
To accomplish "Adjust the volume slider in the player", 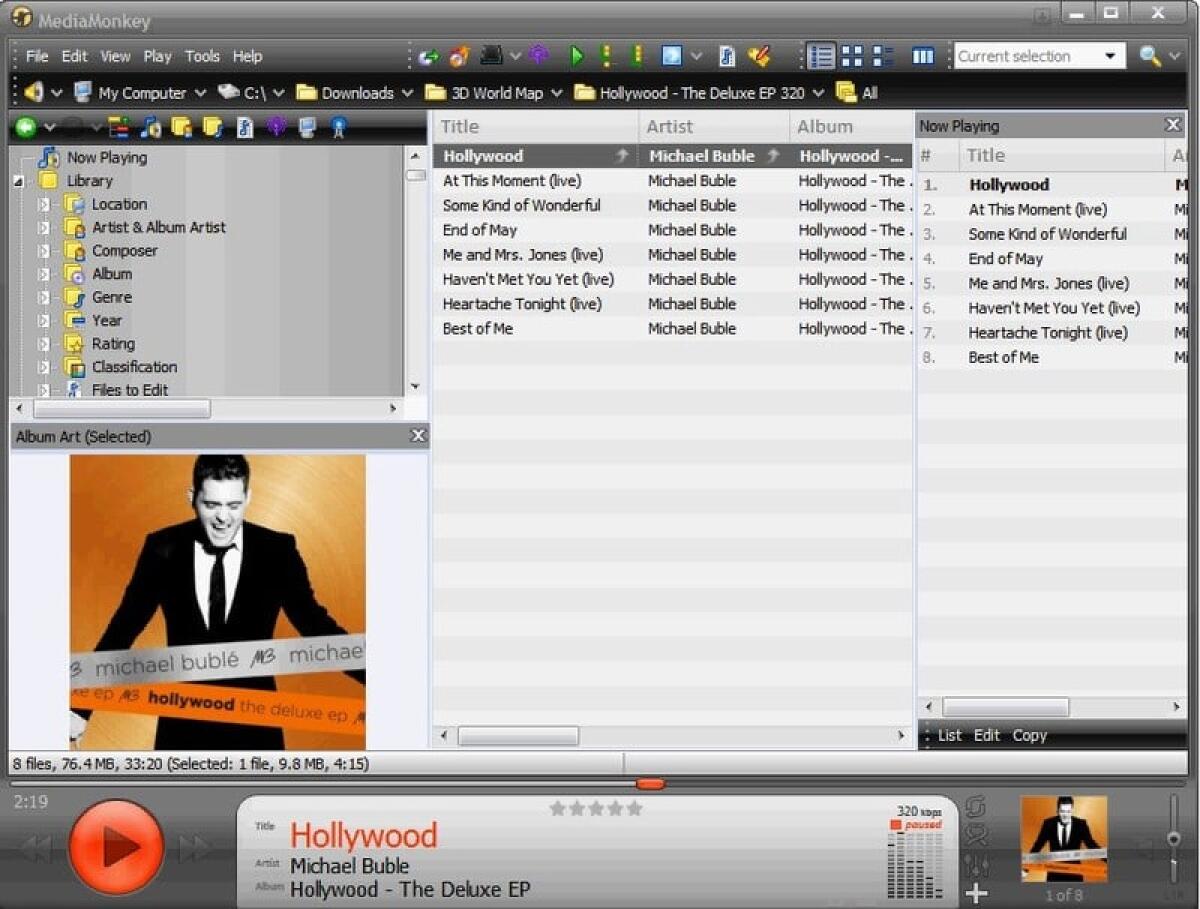I will click(x=1173, y=838).
